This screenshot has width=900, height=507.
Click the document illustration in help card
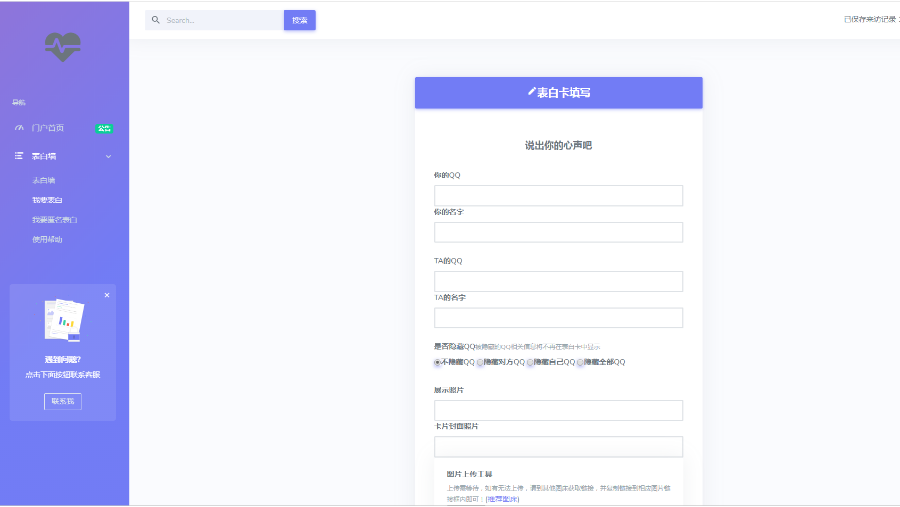pyautogui.click(x=64, y=320)
